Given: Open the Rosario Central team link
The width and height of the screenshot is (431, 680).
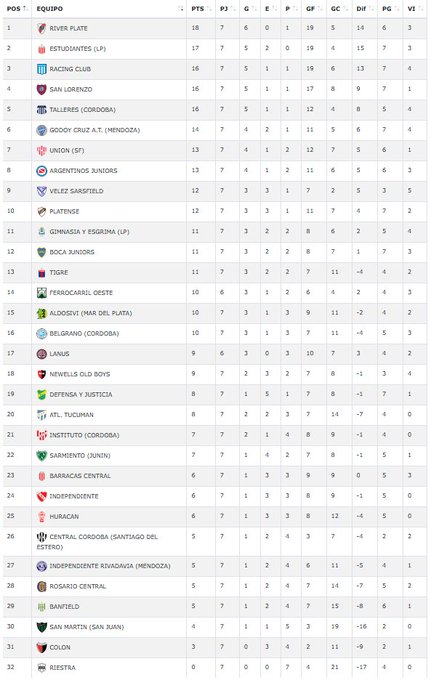Looking at the screenshot, I should click(78, 586).
